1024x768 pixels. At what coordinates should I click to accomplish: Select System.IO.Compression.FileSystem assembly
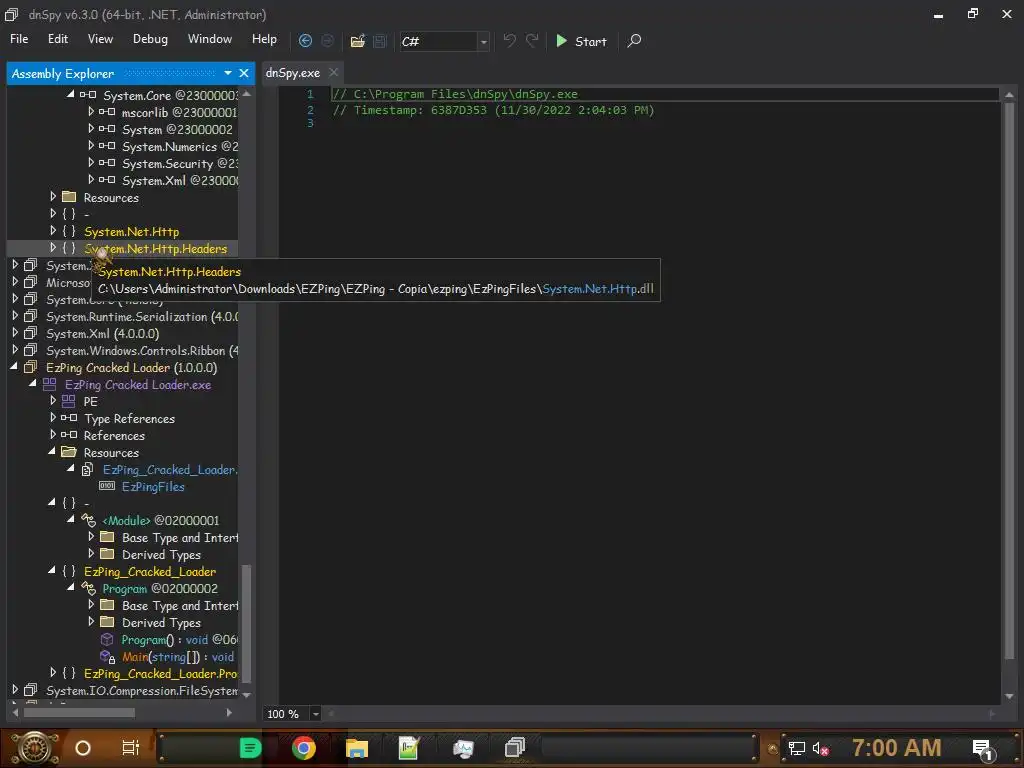click(142, 691)
